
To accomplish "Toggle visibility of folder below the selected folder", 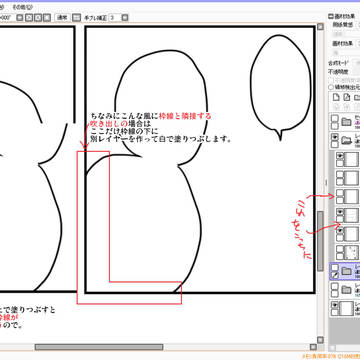I will pos(335,286).
